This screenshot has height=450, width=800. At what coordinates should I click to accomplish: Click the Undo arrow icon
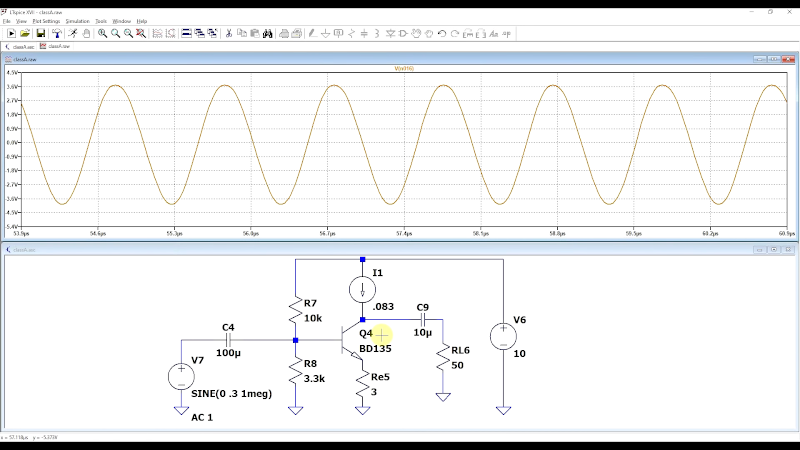[442, 33]
